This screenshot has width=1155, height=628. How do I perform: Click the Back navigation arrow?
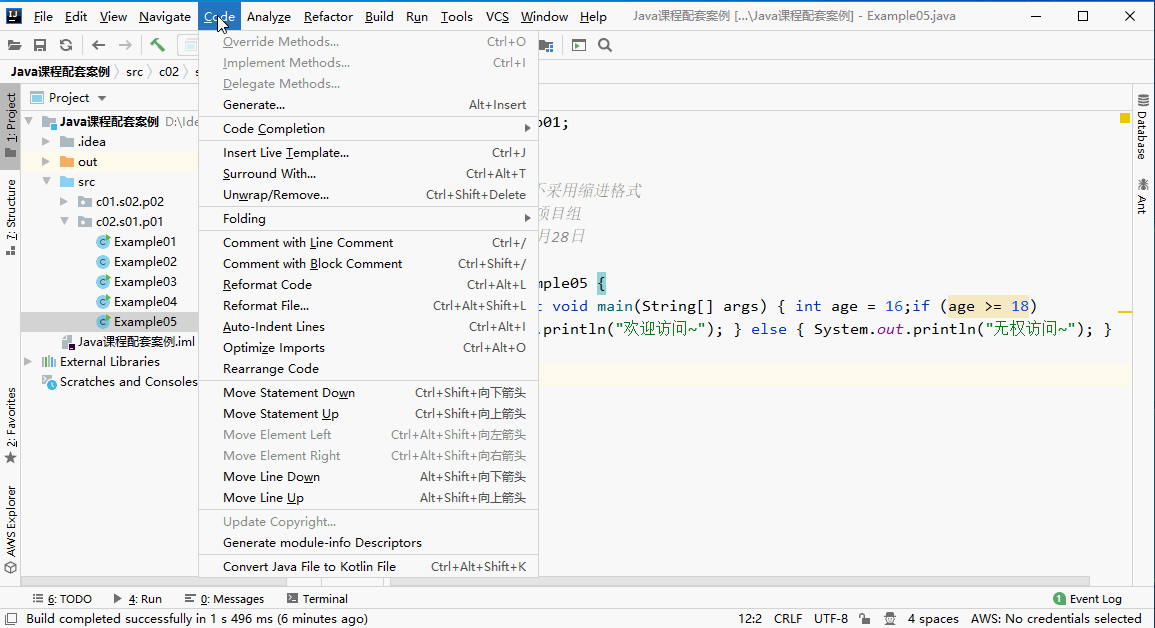99,46
